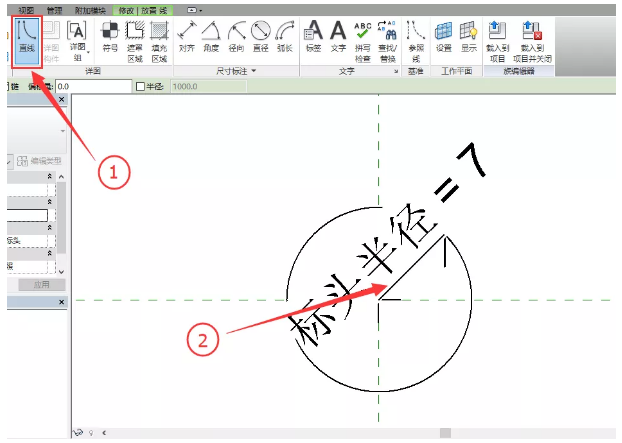Activate the 径向 radial dimension tool

(236, 37)
